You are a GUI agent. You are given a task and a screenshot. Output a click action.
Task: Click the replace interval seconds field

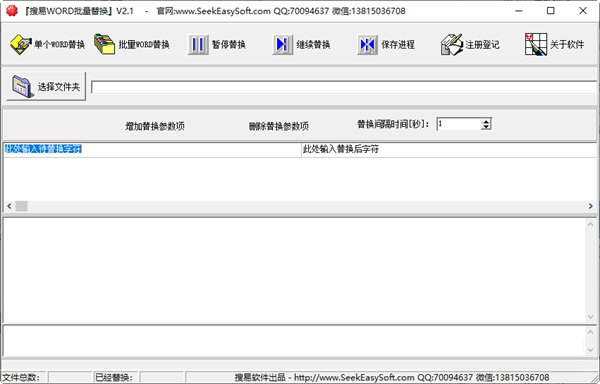click(x=459, y=124)
